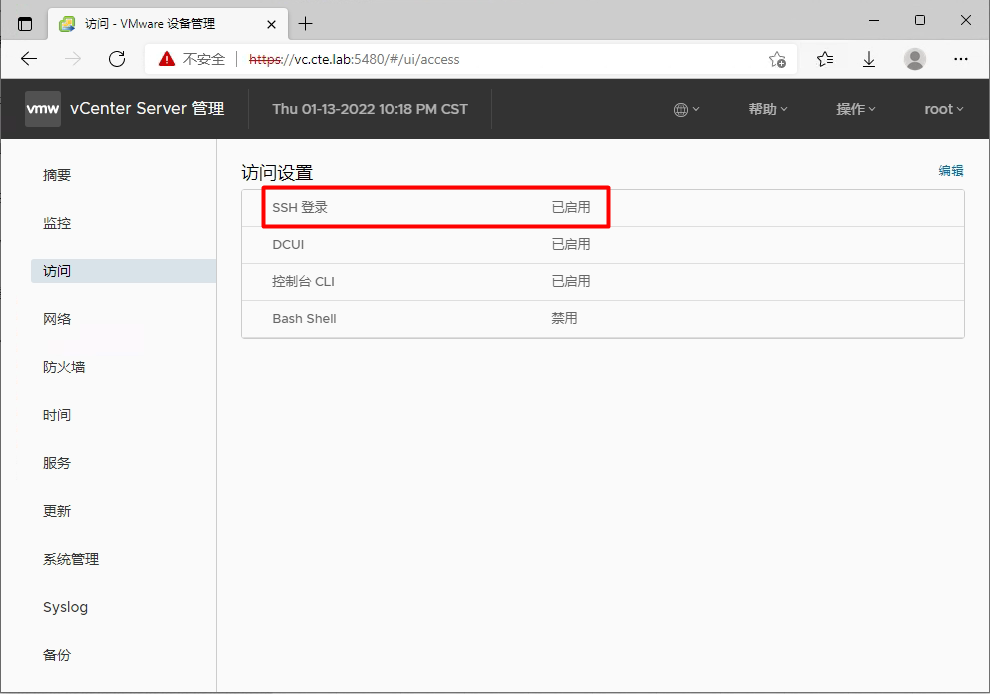Open the browser settings ellipsis menu

(x=960, y=59)
